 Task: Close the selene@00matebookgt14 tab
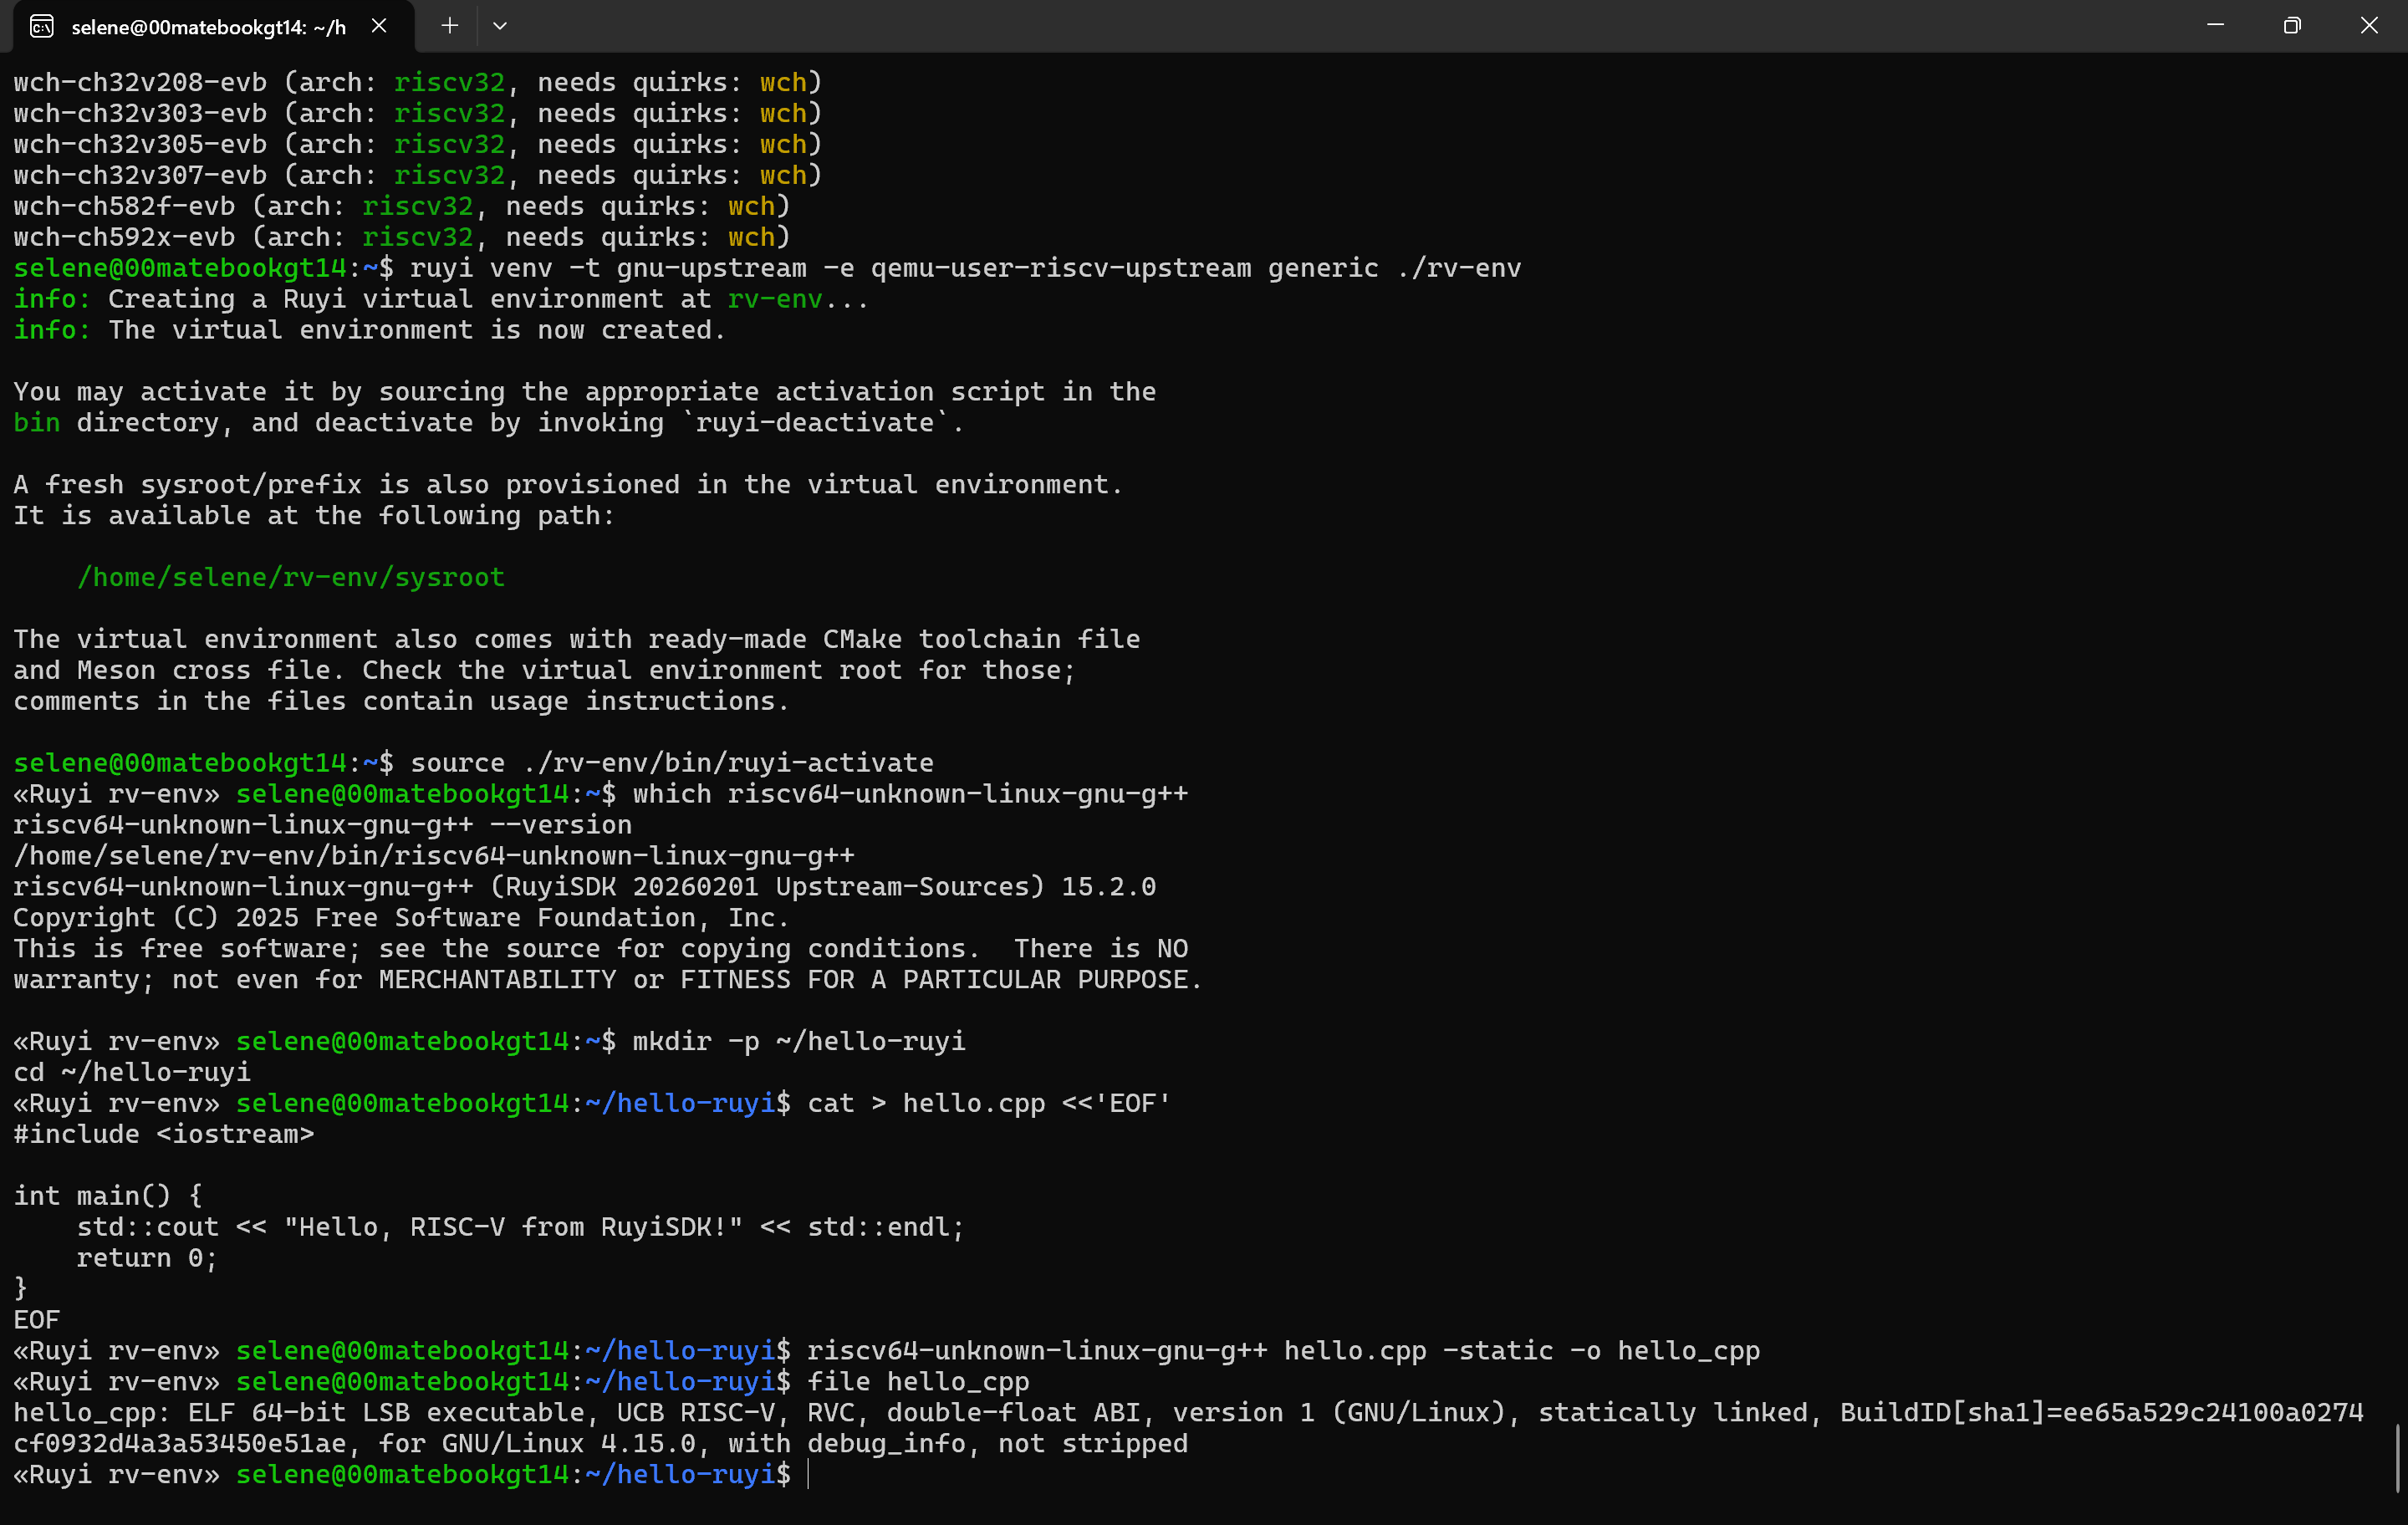click(x=379, y=26)
